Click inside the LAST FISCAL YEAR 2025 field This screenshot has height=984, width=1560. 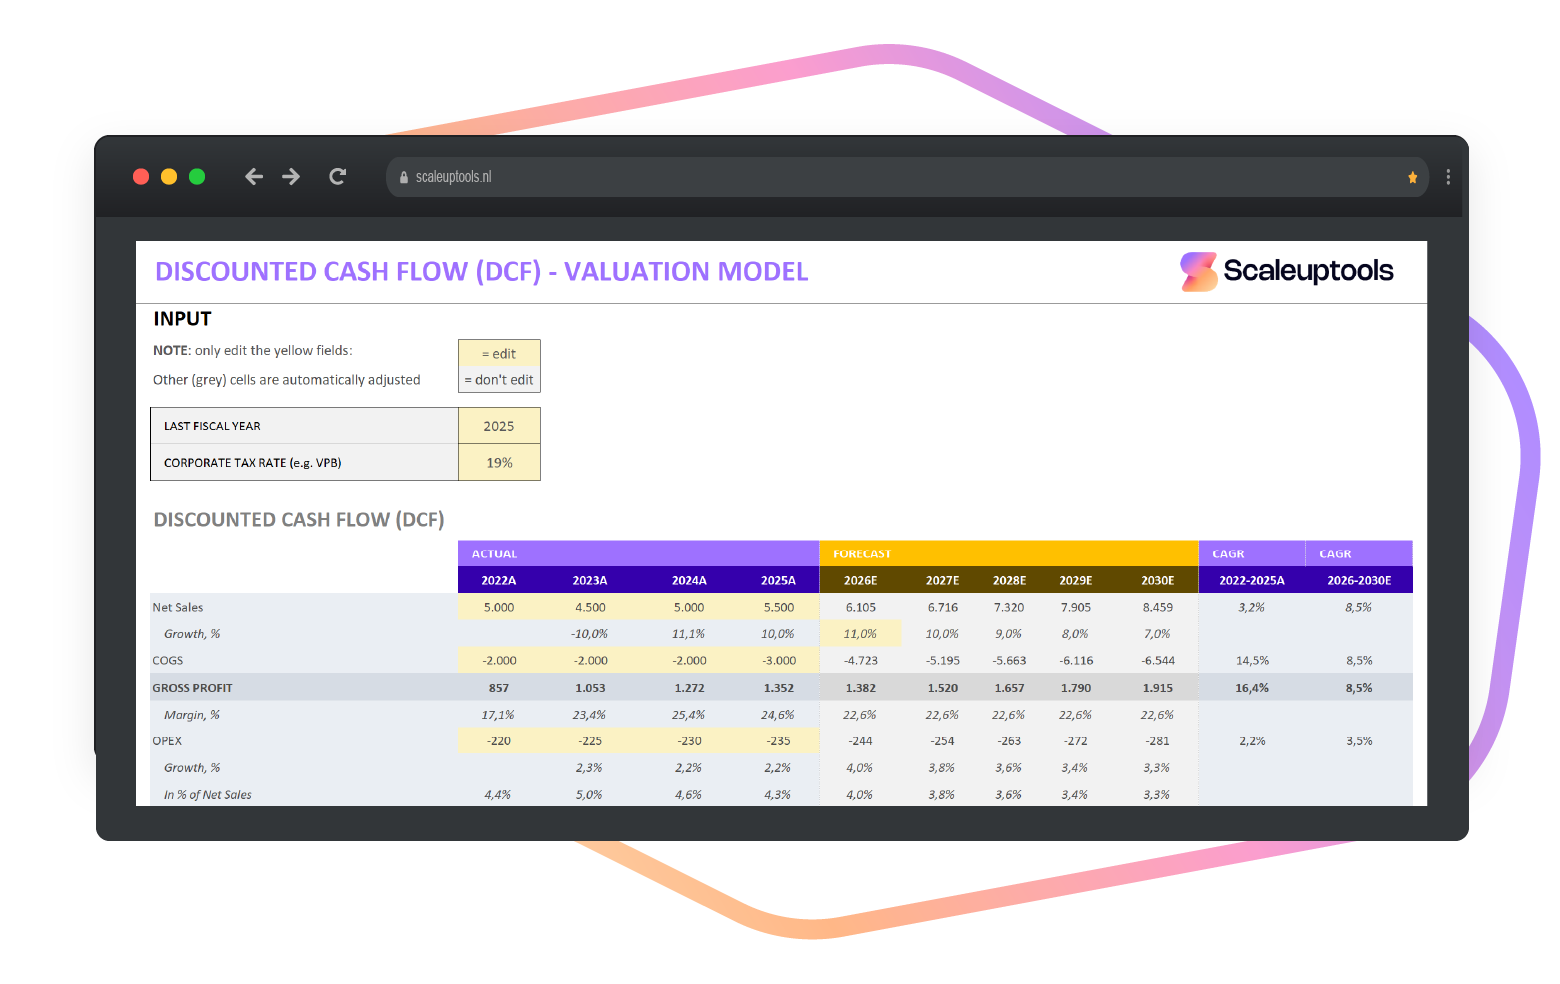point(499,425)
